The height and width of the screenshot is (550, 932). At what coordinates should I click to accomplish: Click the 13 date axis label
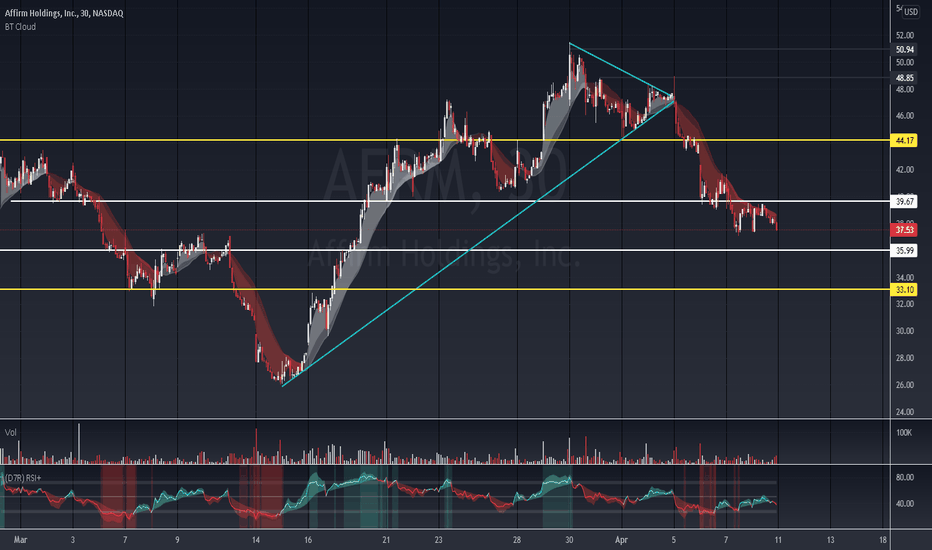(x=830, y=540)
